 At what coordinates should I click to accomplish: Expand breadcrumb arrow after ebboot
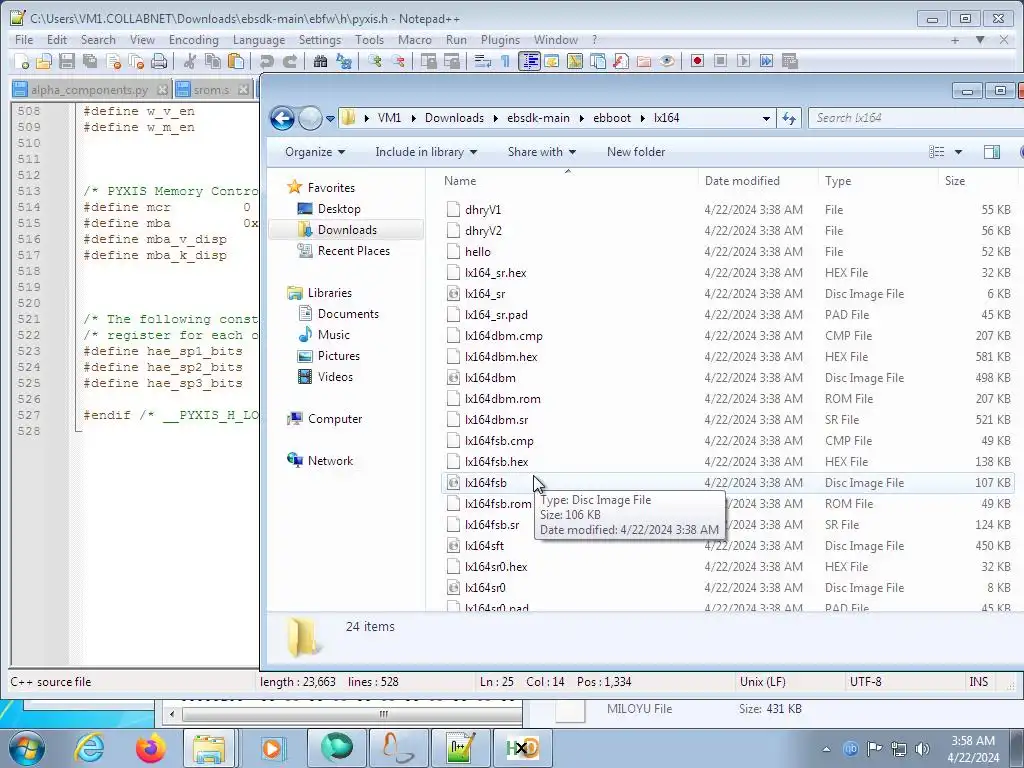pyautogui.click(x=643, y=118)
